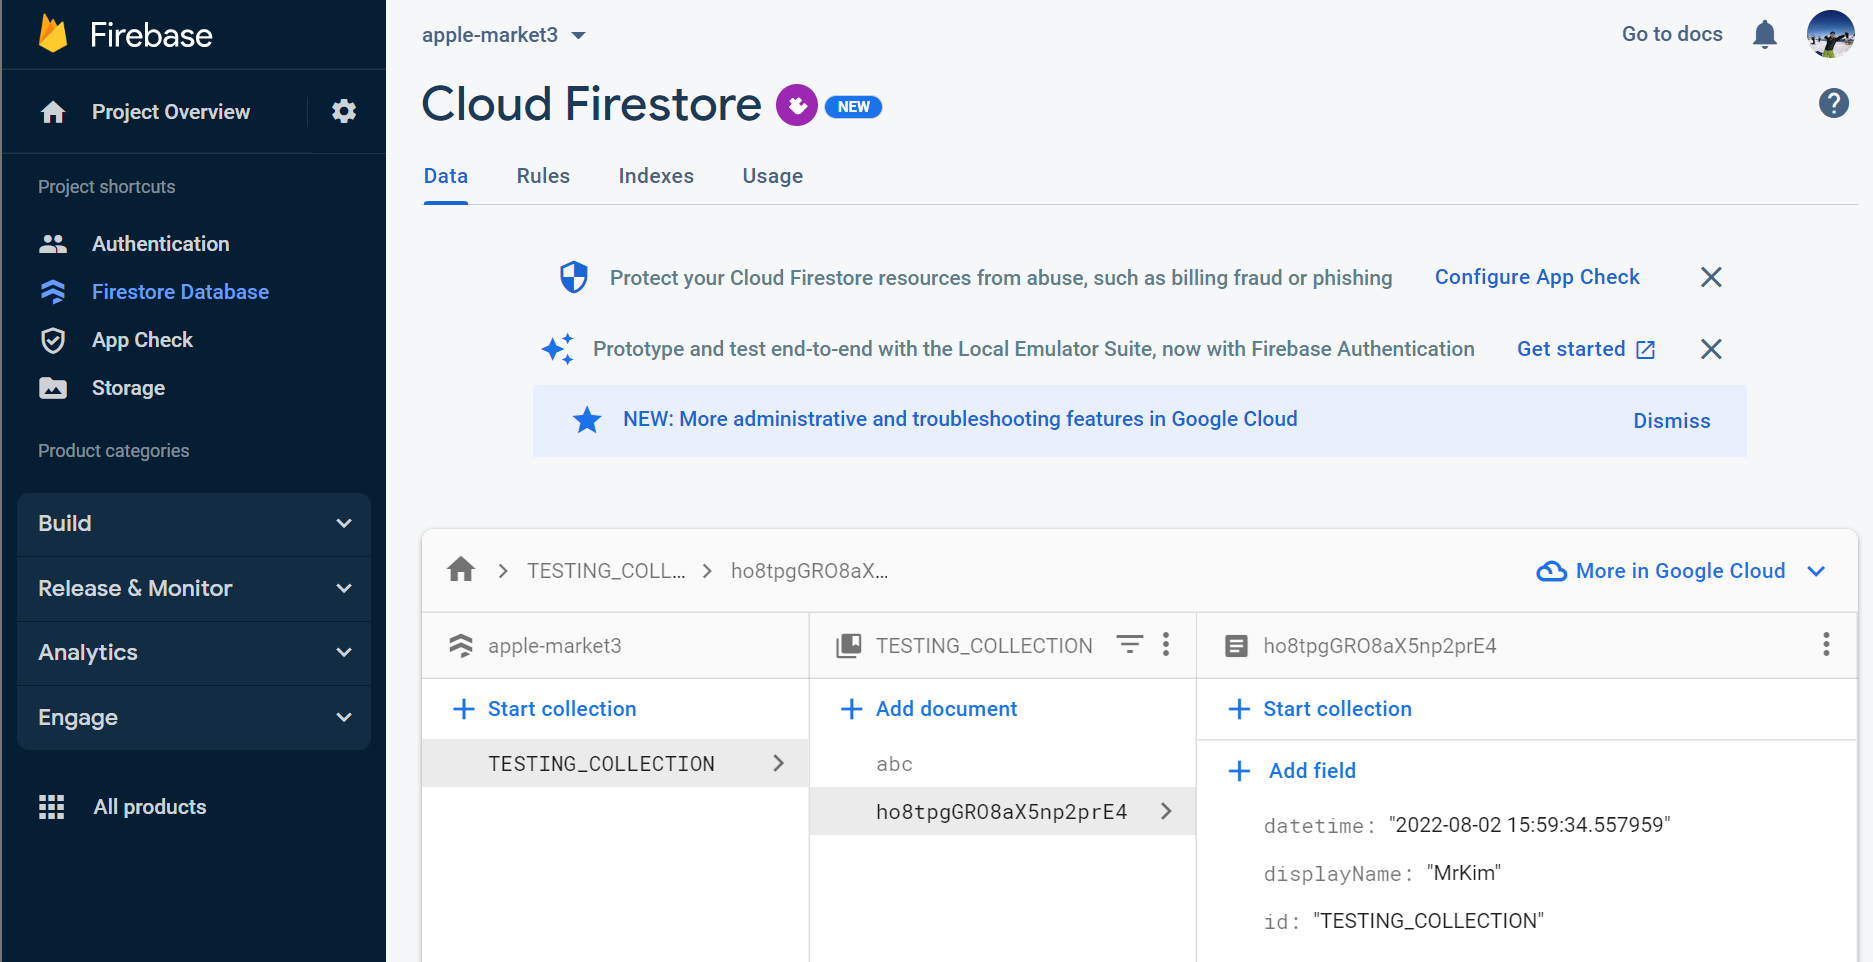The height and width of the screenshot is (962, 1873).
Task: Switch to the Rules tab
Action: click(x=543, y=176)
